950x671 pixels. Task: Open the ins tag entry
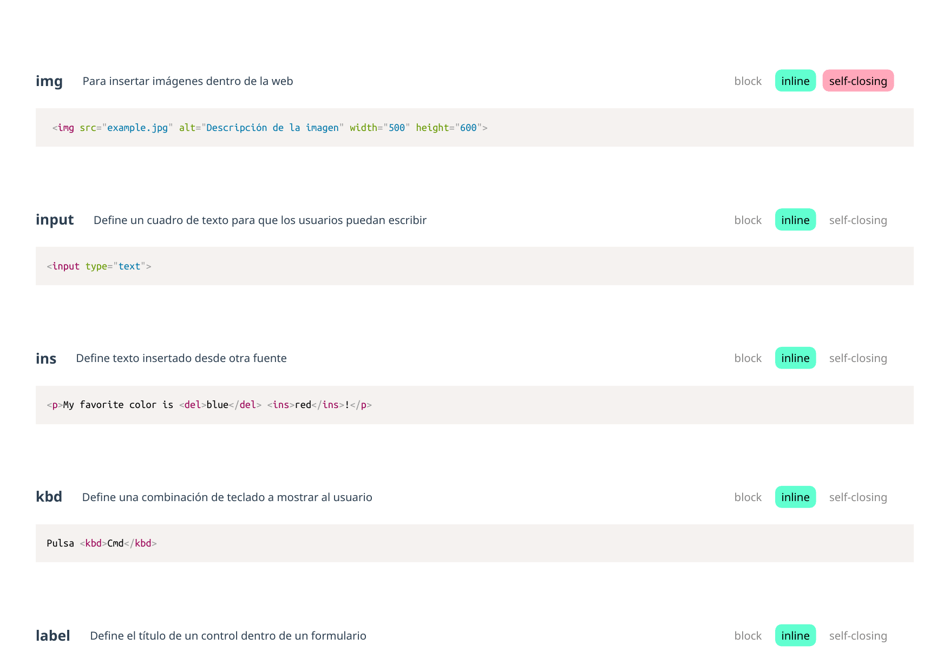pos(46,357)
